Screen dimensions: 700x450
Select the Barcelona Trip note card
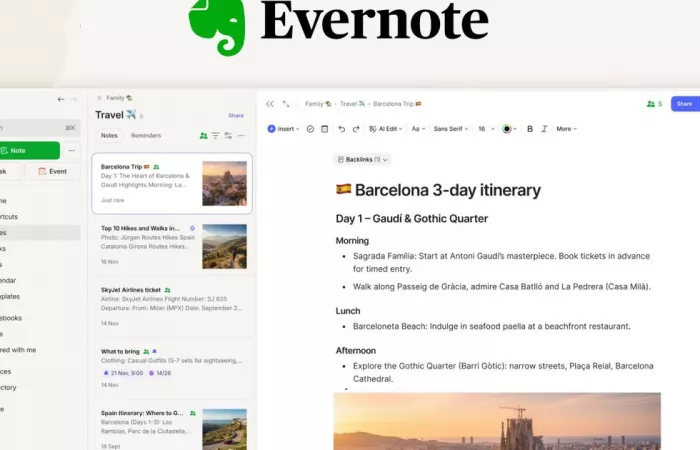[172, 183]
